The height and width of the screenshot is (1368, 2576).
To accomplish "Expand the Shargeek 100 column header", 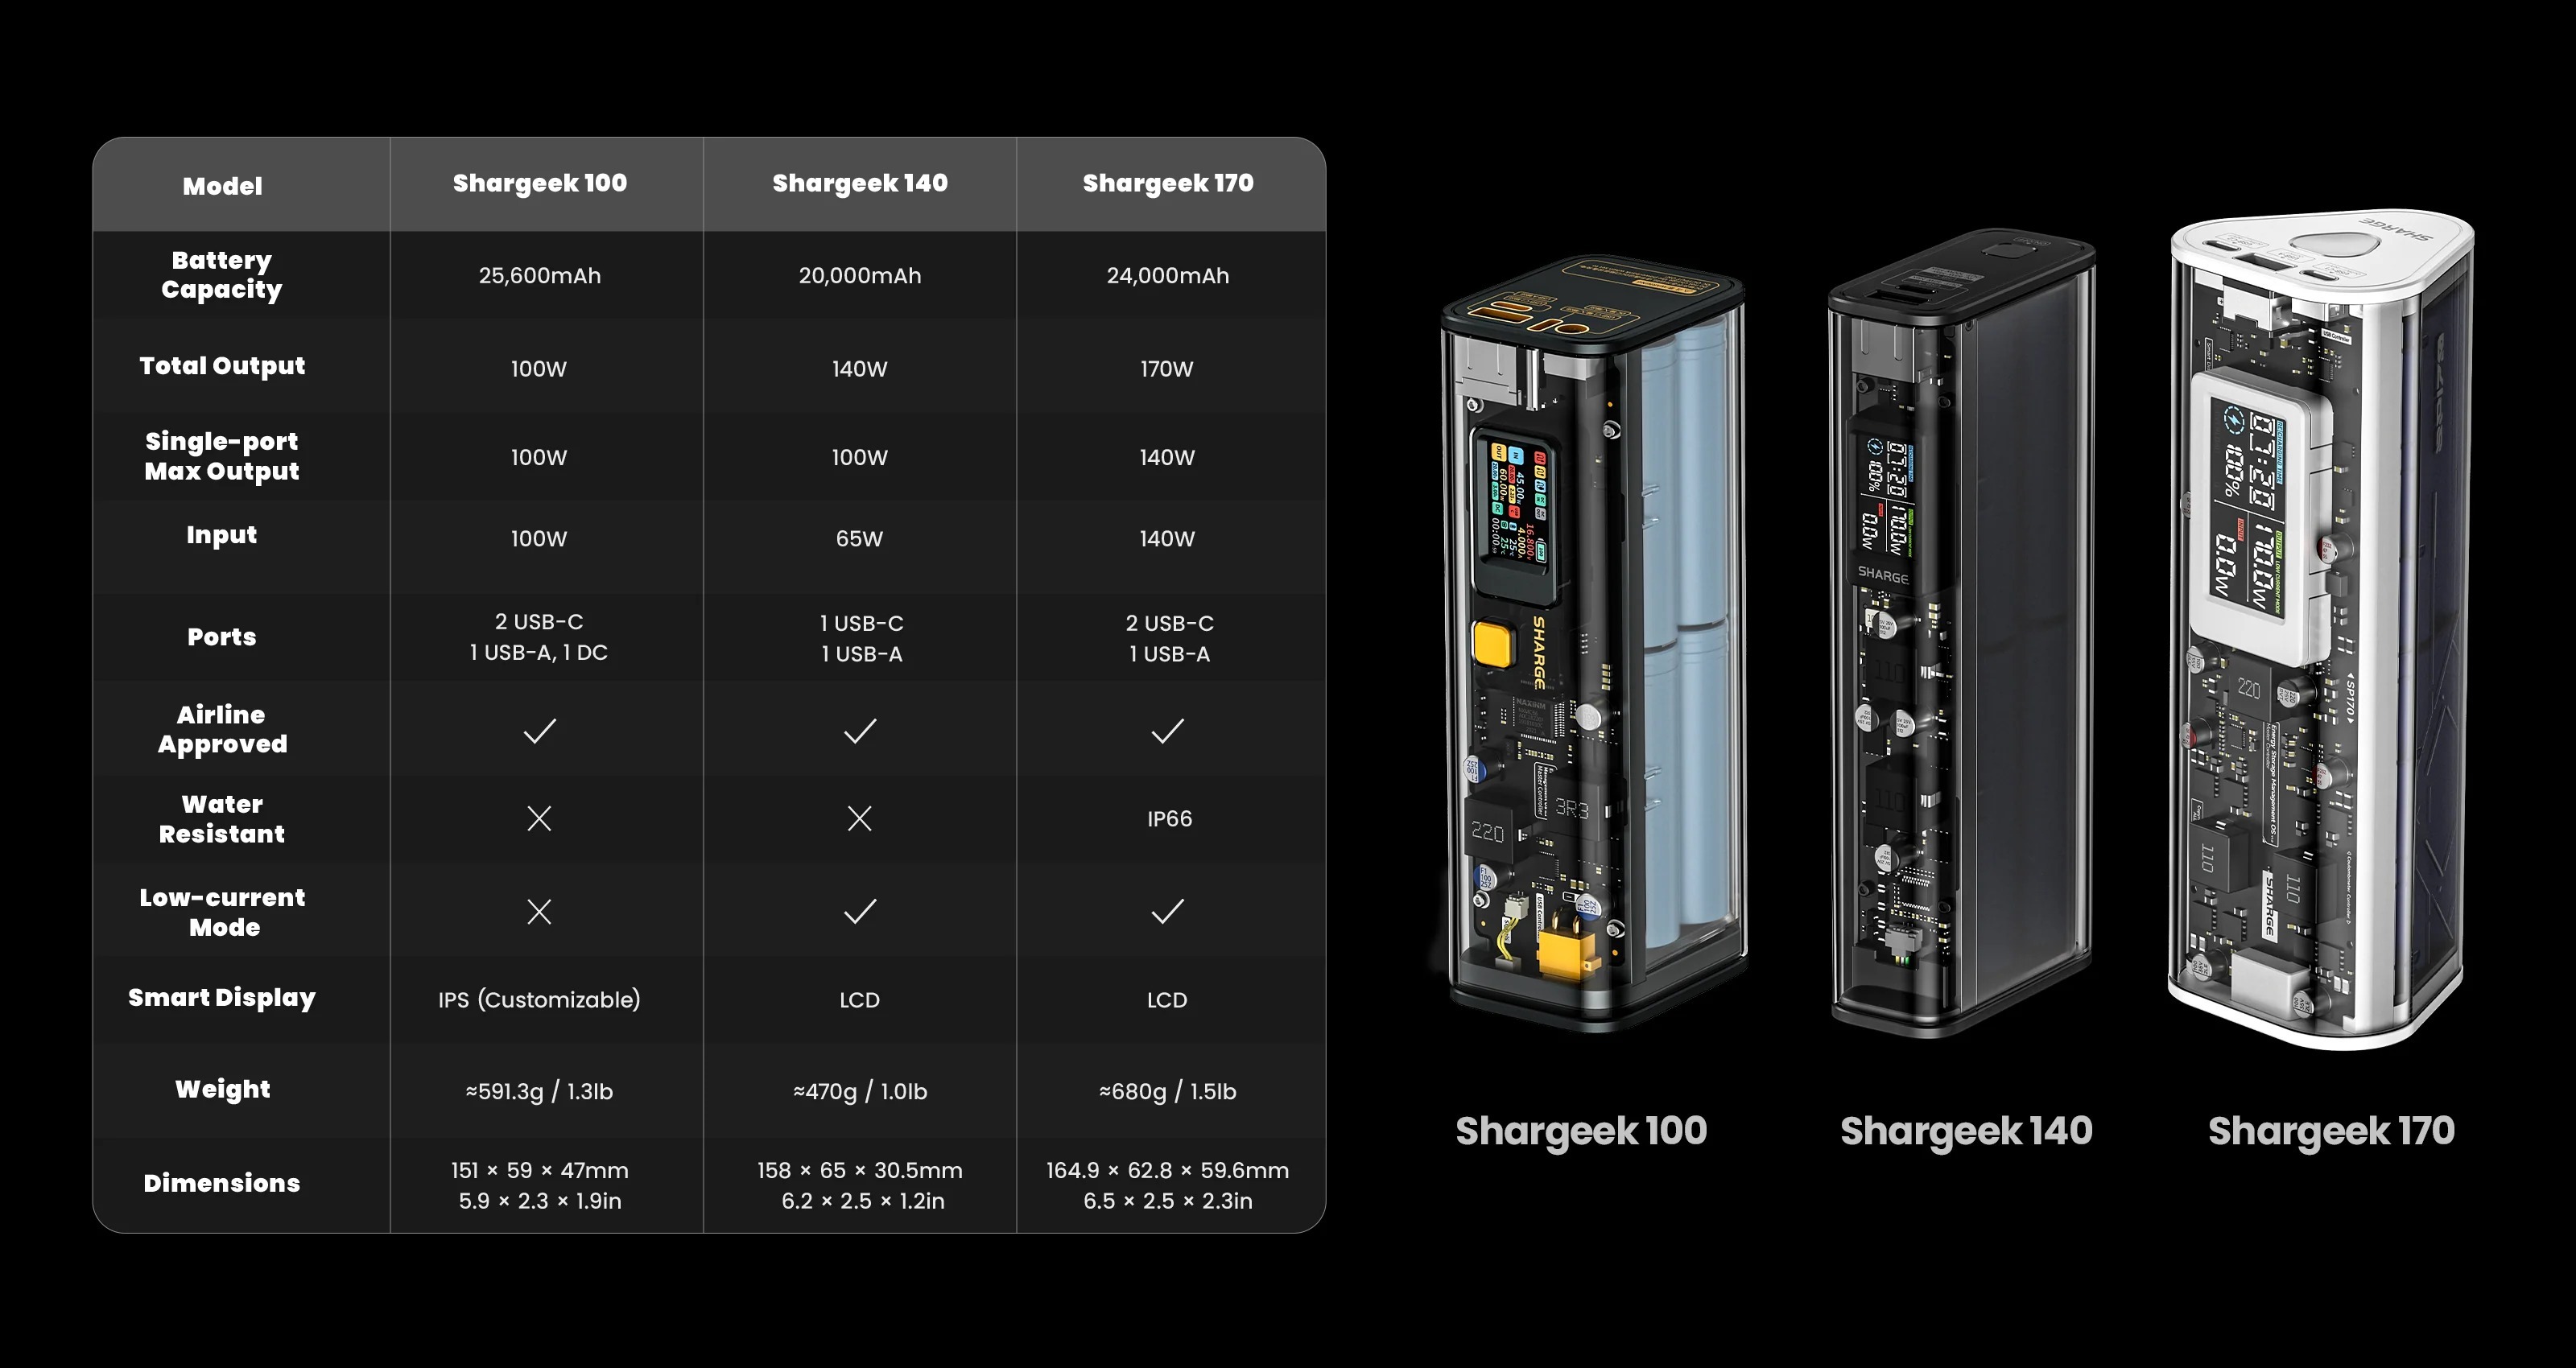I will [539, 183].
